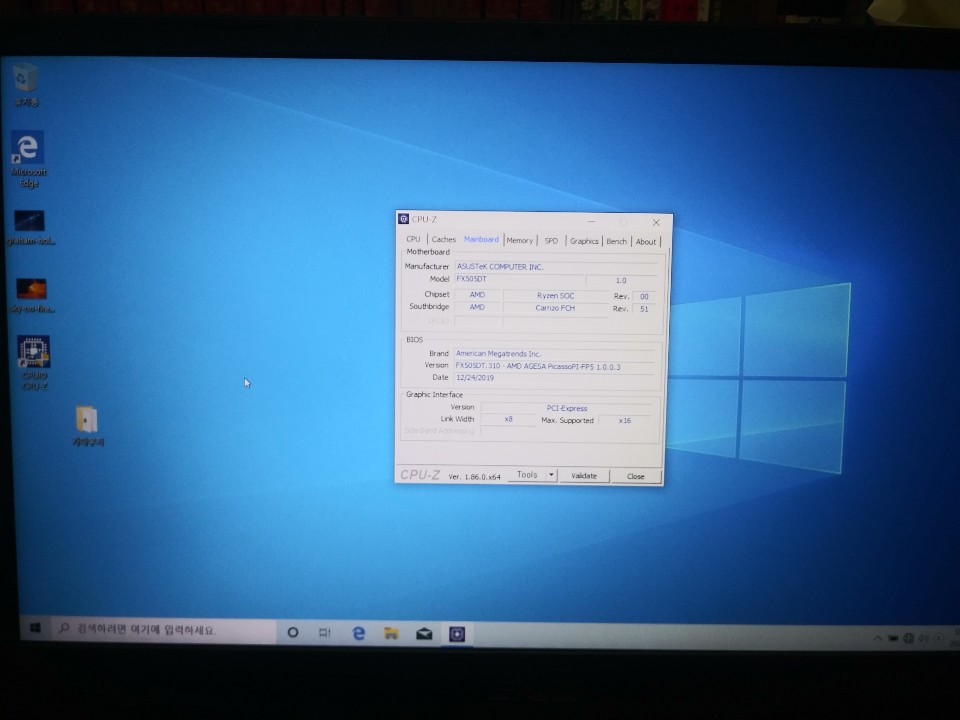The width and height of the screenshot is (960, 720).
Task: Select the gotham wallpaper image file on desktop
Action: (29, 227)
